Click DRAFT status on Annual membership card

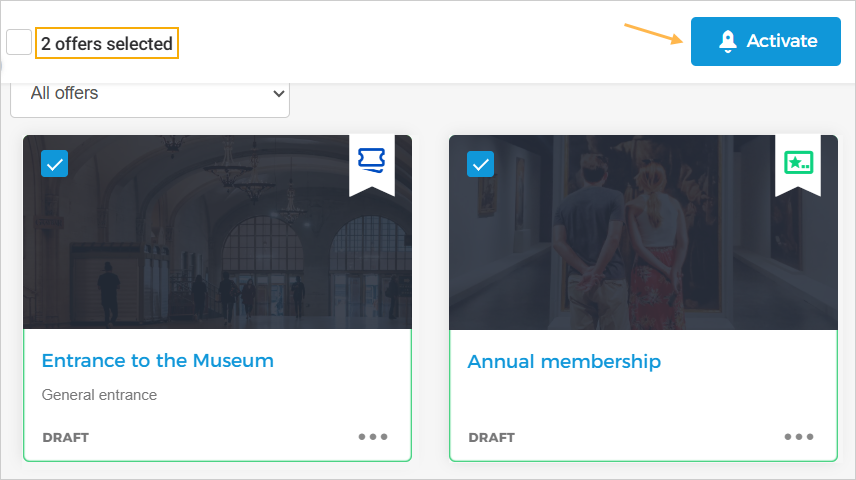491,438
